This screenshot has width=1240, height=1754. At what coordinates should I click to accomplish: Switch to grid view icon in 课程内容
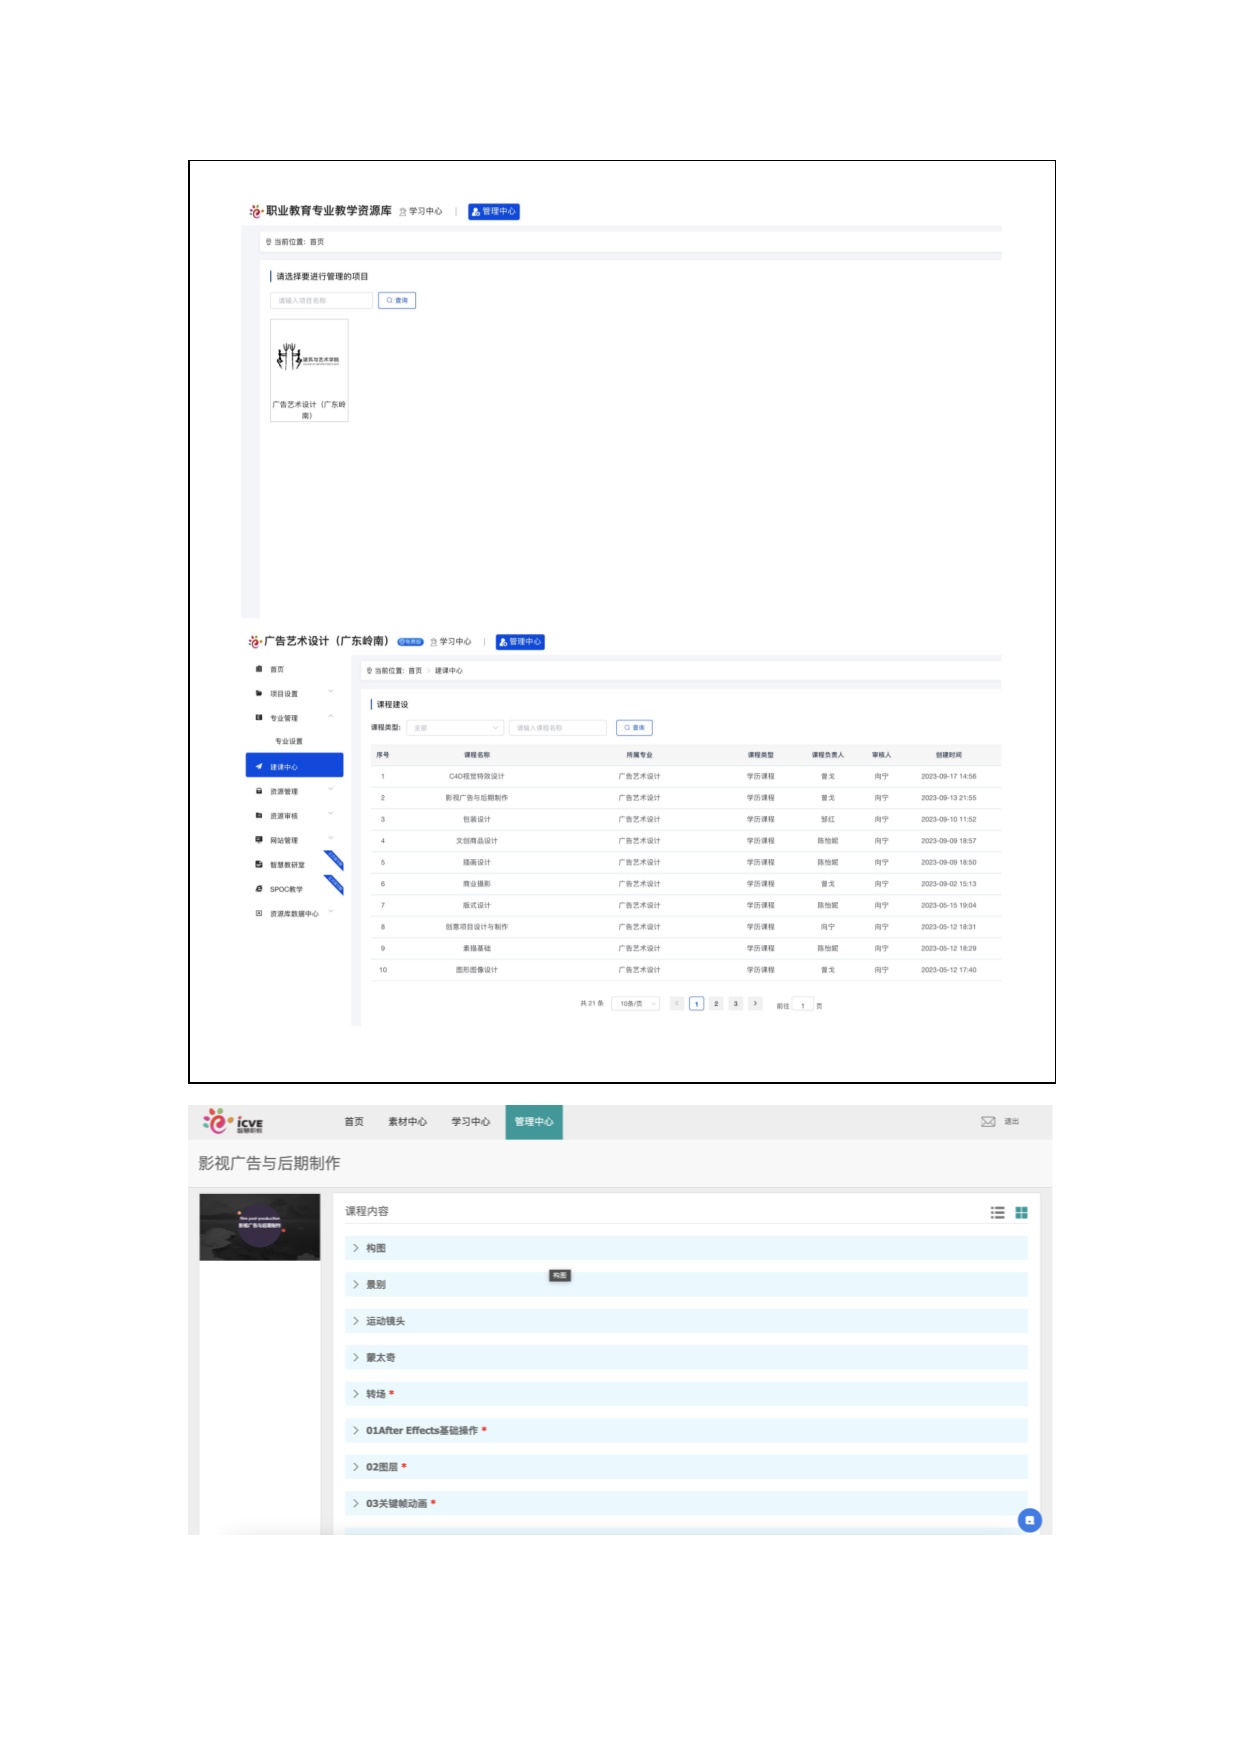pos(1021,1212)
